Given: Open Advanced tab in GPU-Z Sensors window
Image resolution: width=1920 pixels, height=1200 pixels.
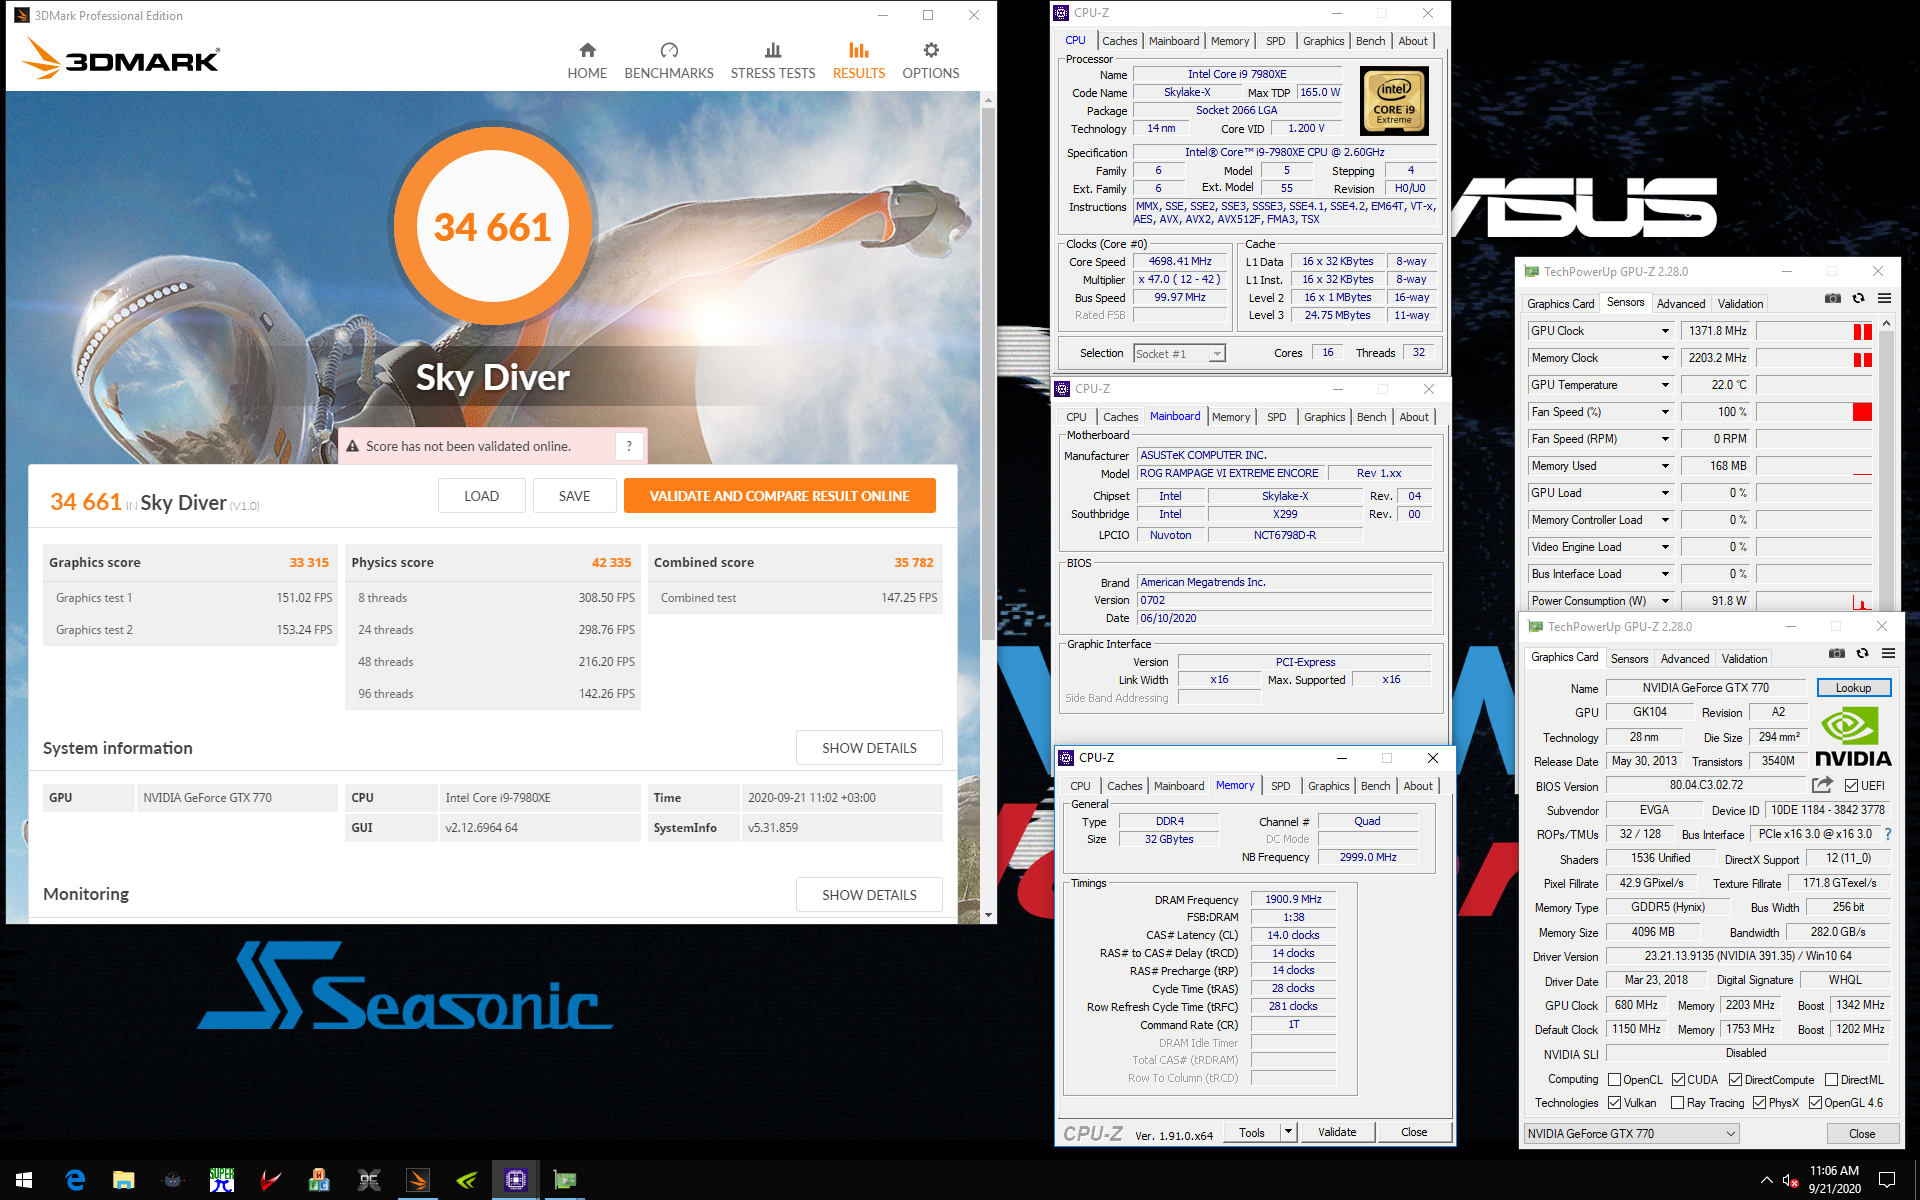Looking at the screenshot, I should (x=1680, y=304).
